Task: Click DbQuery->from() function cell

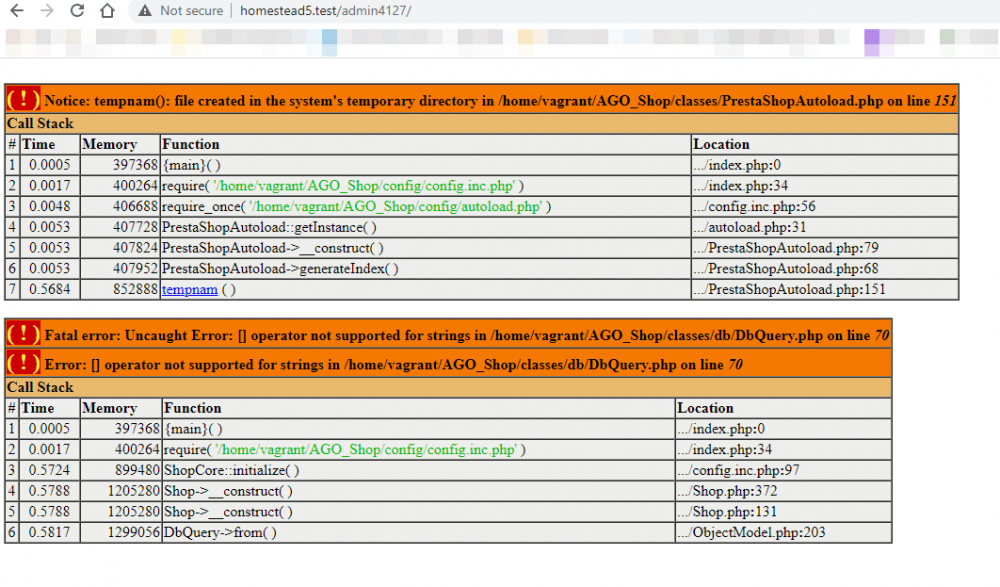Action: tap(419, 532)
